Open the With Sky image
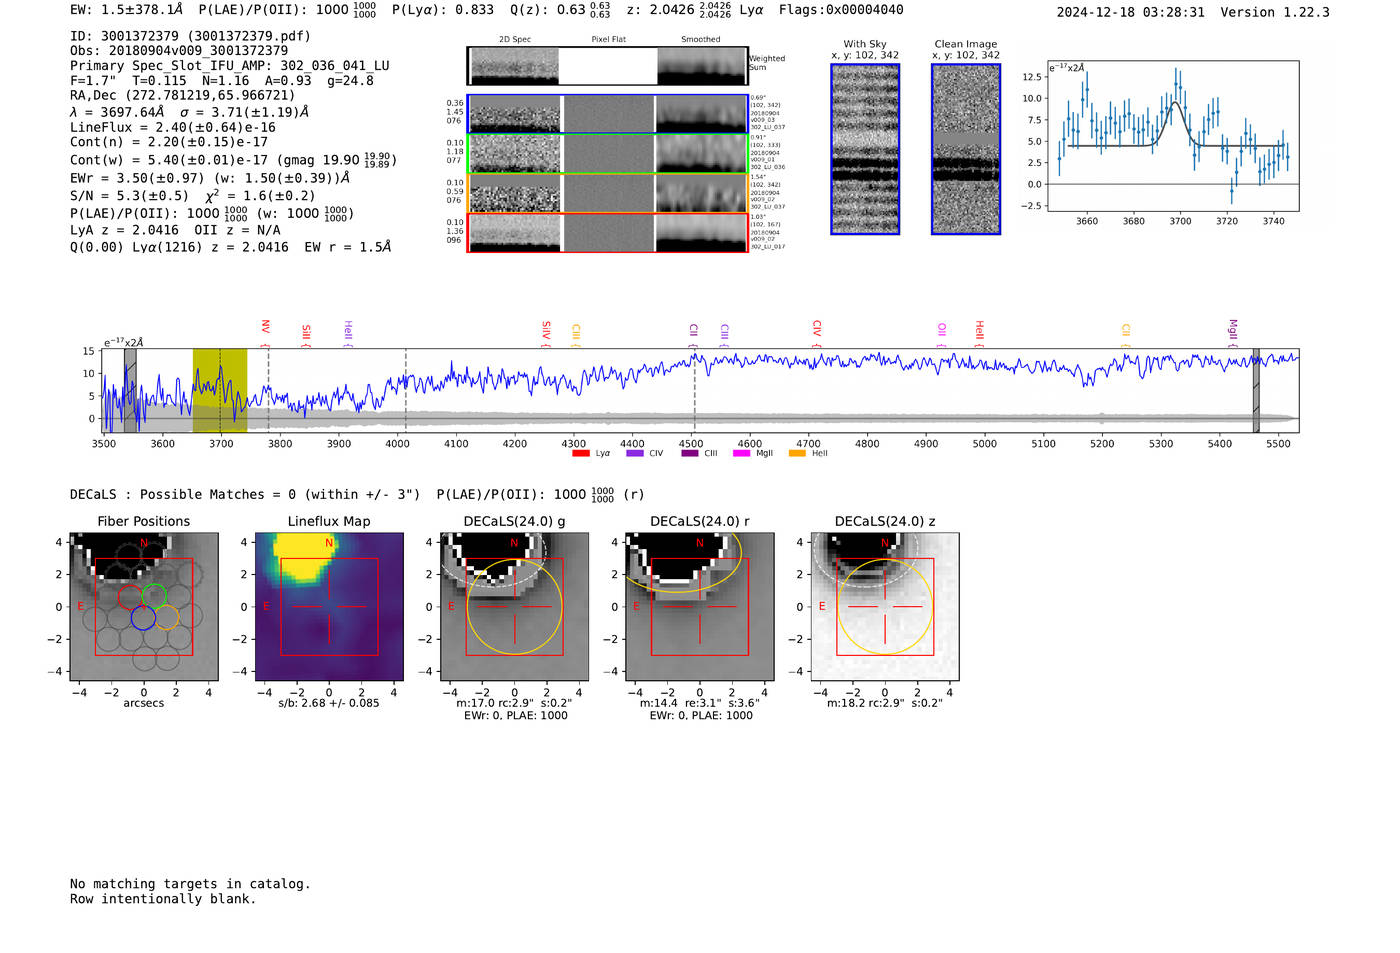Viewport: 1400px width, 953px height. [865, 149]
